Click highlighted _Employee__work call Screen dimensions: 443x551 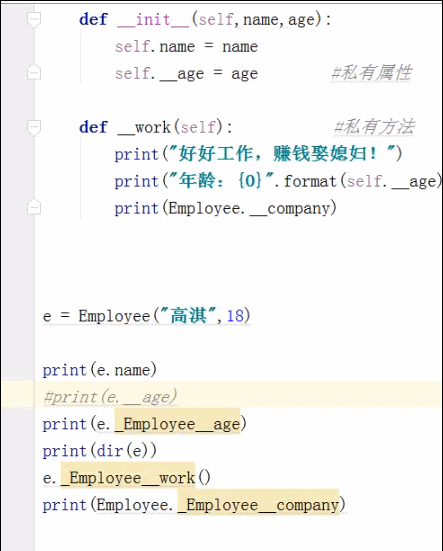128,478
